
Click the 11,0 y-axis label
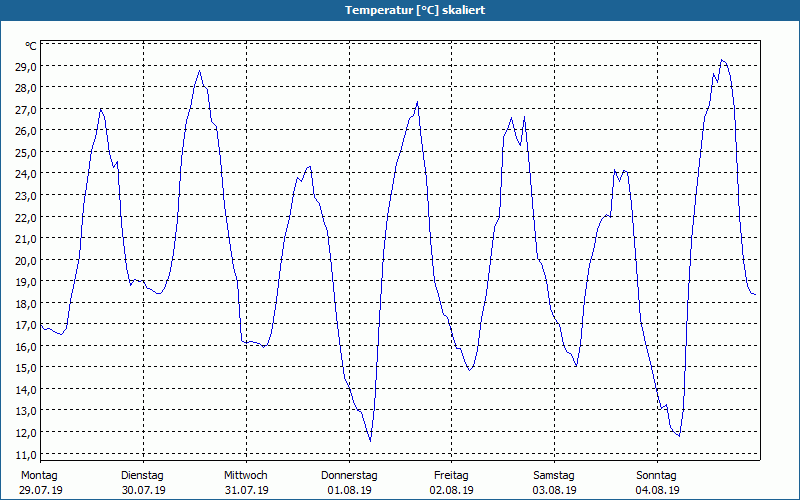(27, 454)
